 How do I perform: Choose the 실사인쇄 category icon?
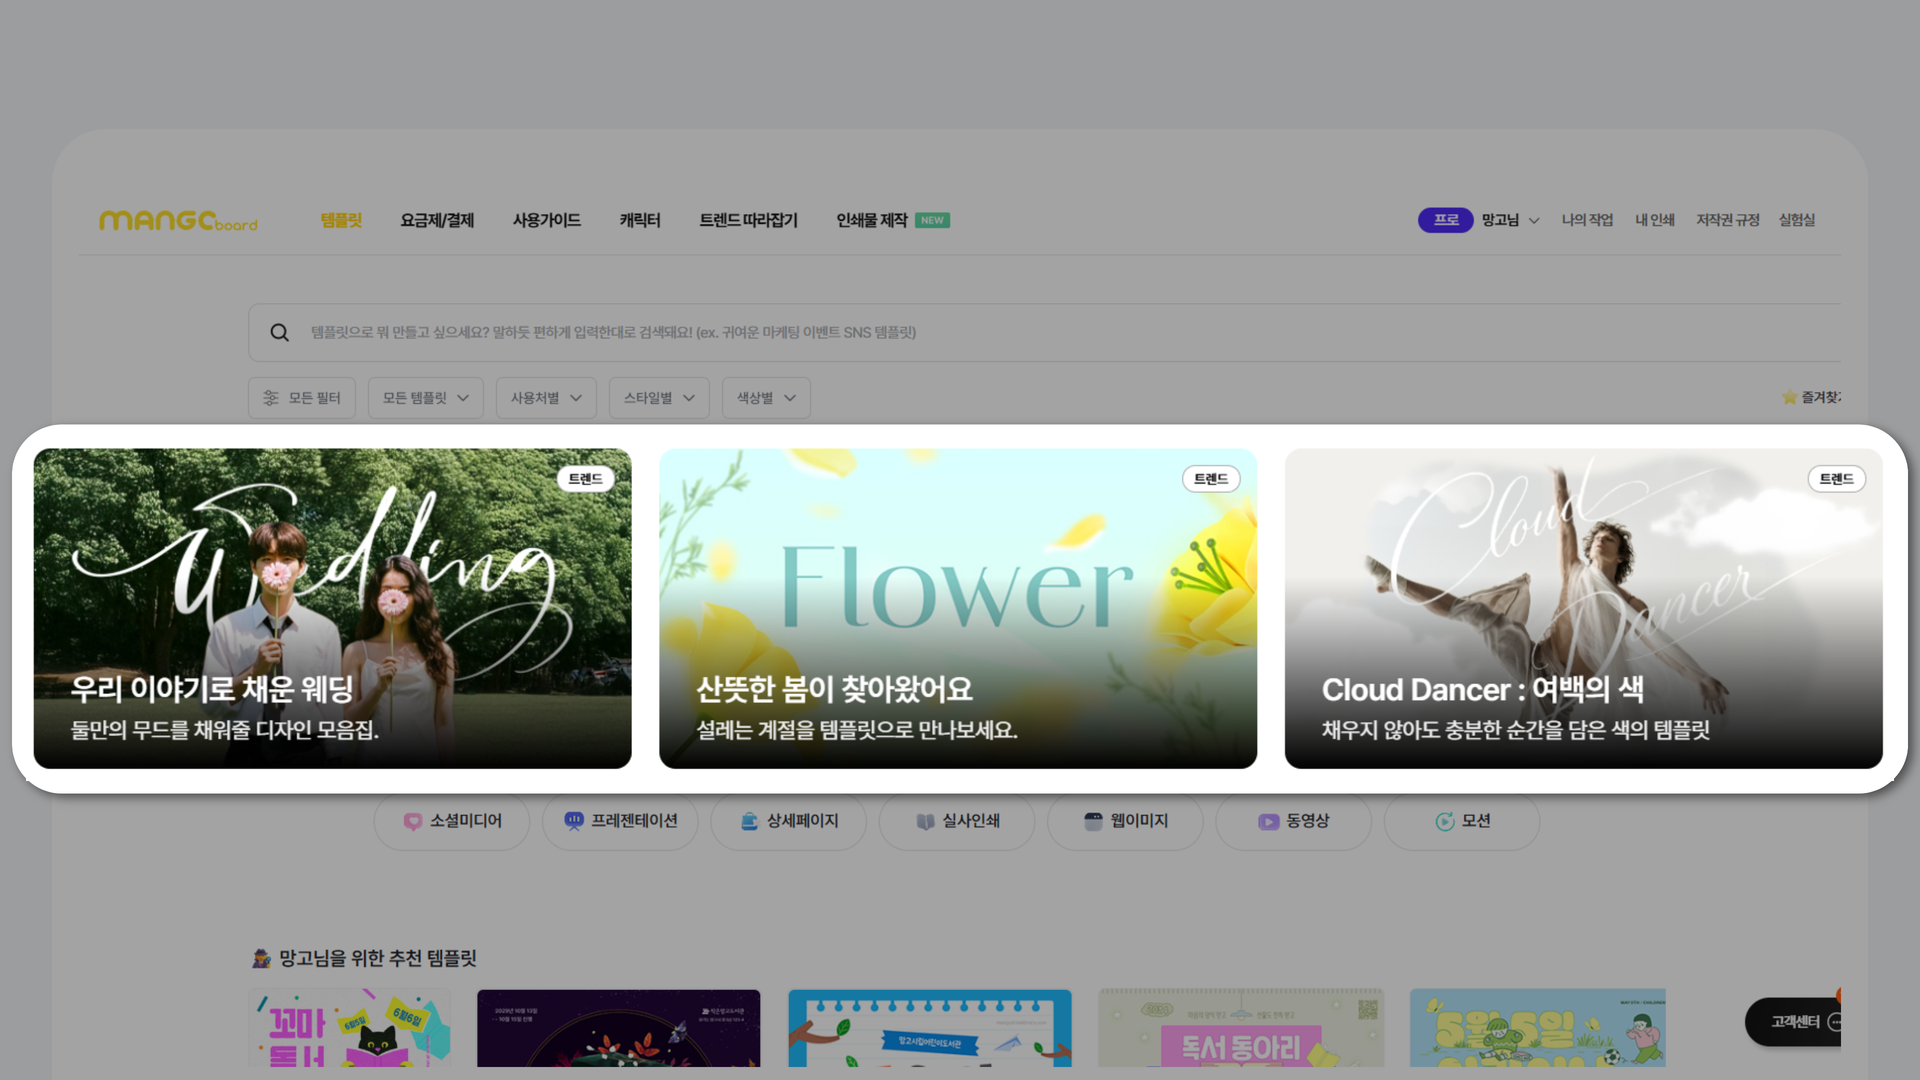tap(925, 821)
